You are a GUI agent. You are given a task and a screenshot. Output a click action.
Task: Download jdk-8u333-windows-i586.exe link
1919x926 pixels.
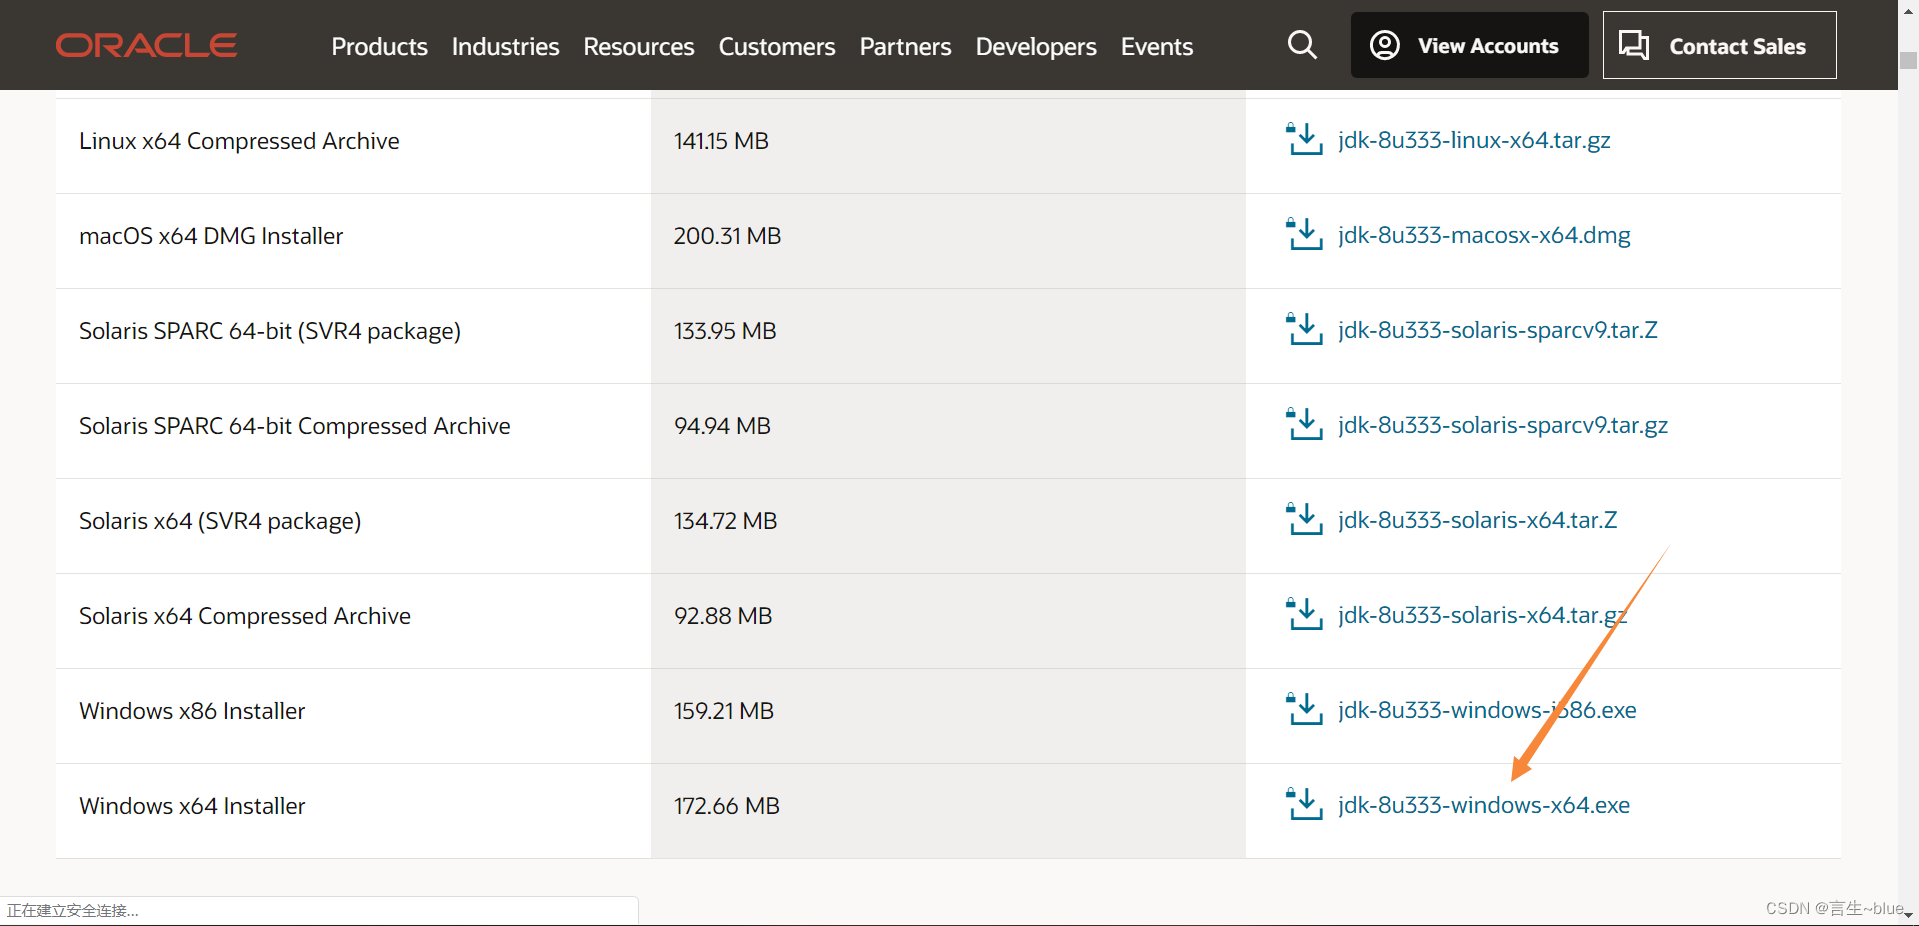1487,710
